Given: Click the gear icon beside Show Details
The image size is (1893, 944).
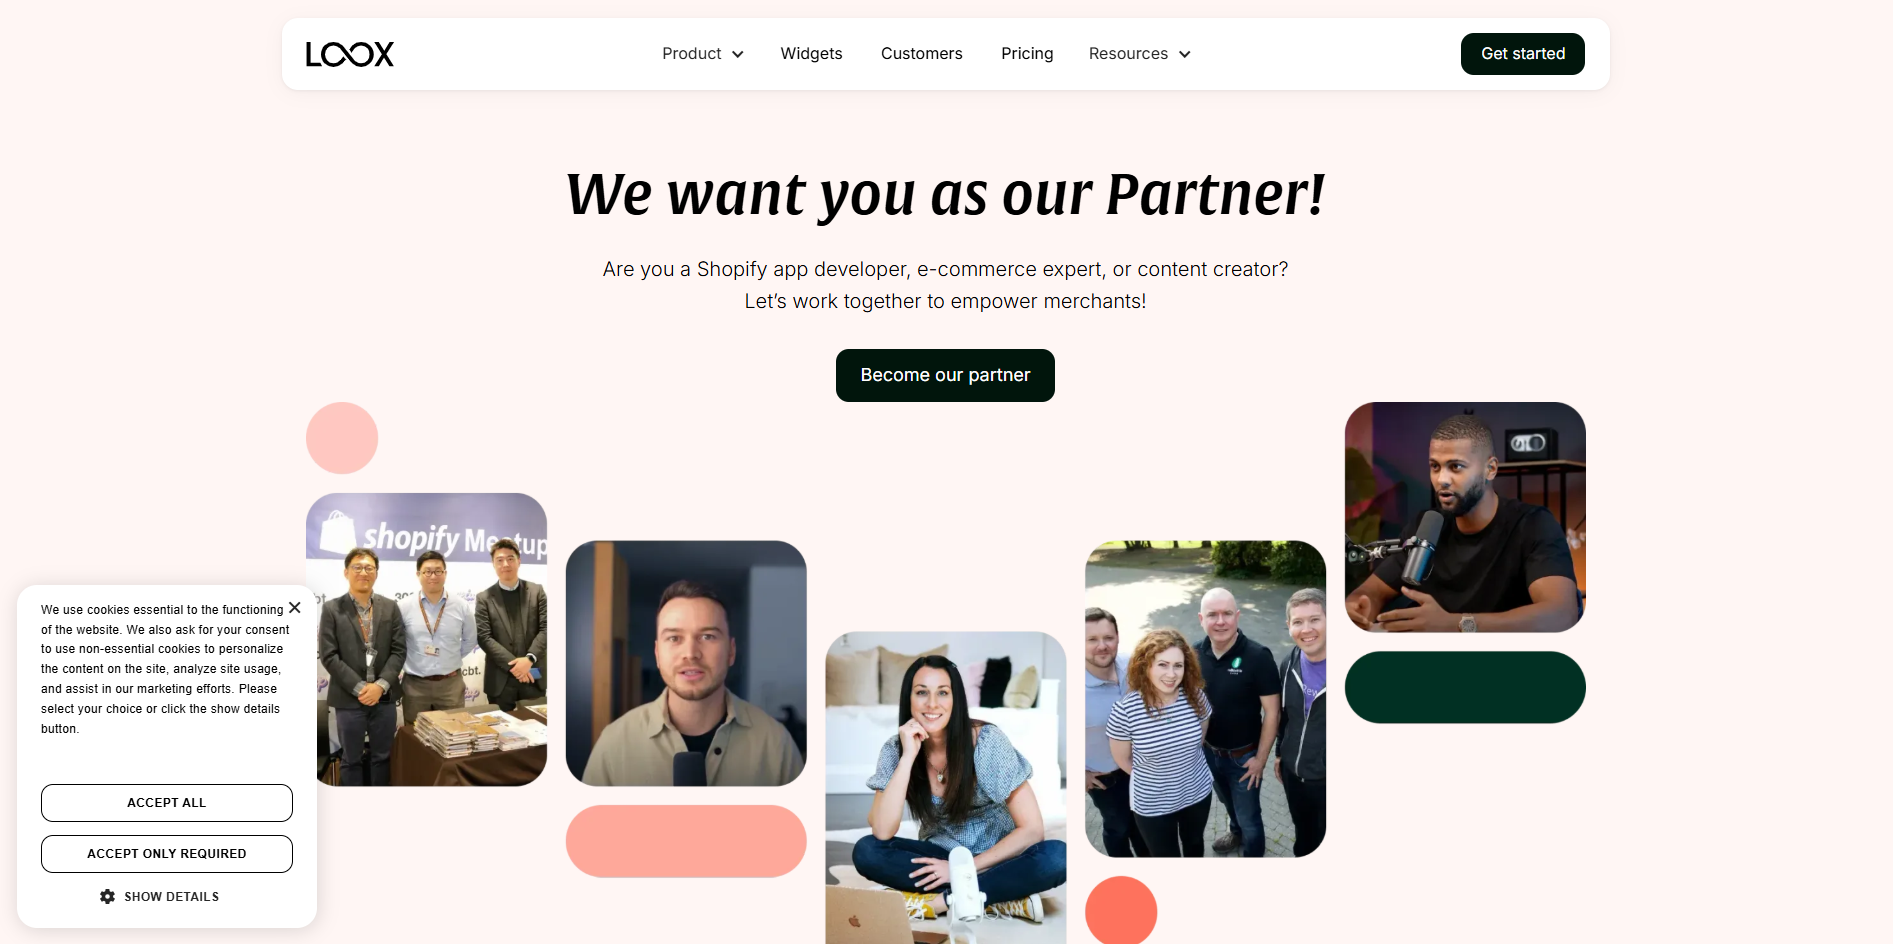Looking at the screenshot, I should pos(108,897).
